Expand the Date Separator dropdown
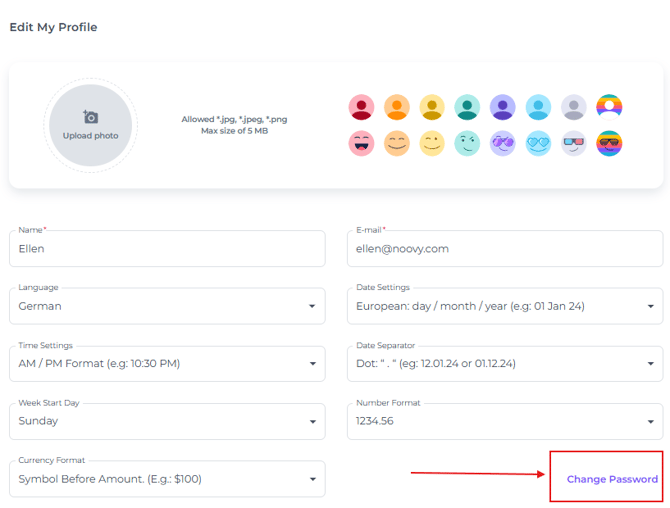This screenshot has height=508, width=670. [504, 364]
